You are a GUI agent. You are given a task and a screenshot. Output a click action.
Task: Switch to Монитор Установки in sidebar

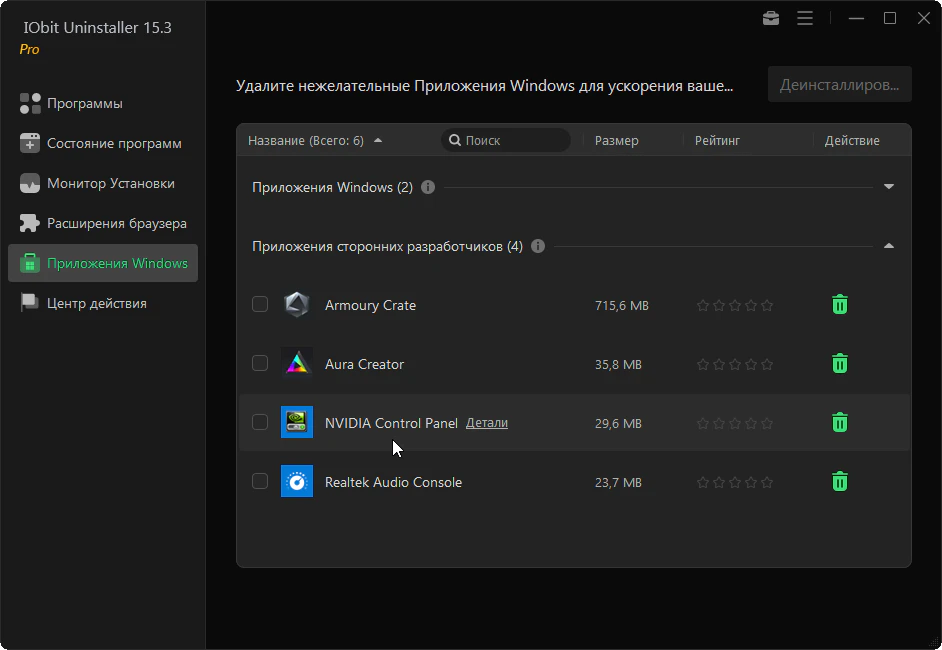pos(110,184)
